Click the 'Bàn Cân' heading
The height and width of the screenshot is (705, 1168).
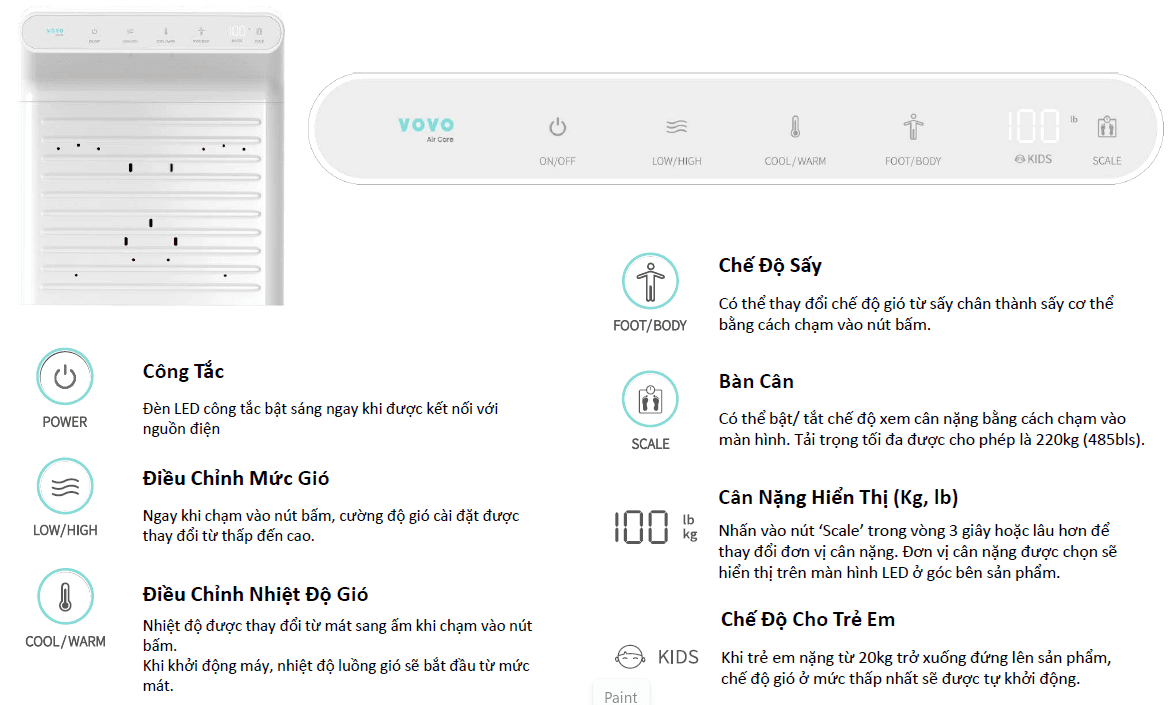(x=756, y=381)
